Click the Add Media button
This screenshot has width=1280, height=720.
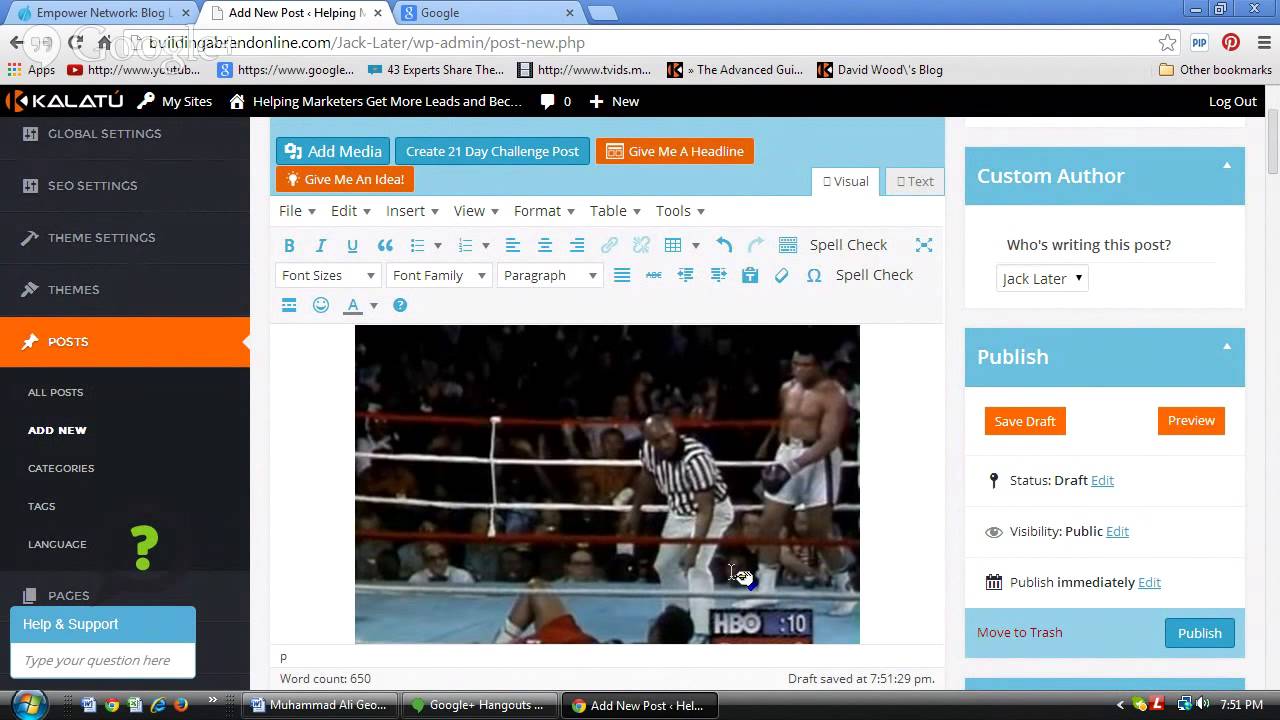[x=333, y=151]
